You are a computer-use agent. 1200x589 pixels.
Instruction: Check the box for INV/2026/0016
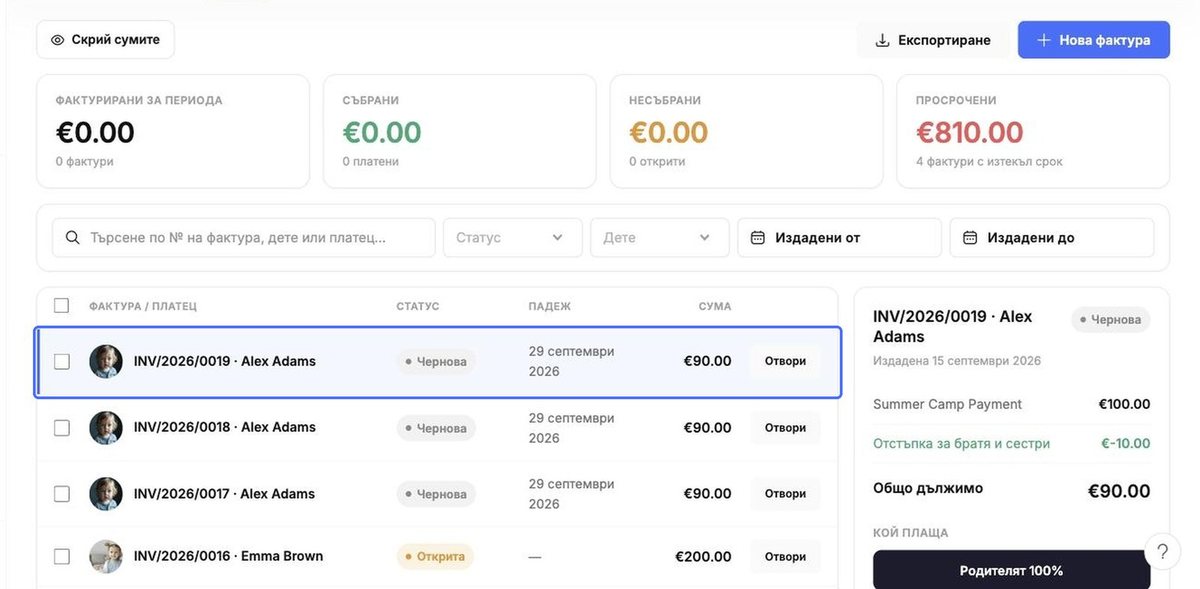pos(62,556)
